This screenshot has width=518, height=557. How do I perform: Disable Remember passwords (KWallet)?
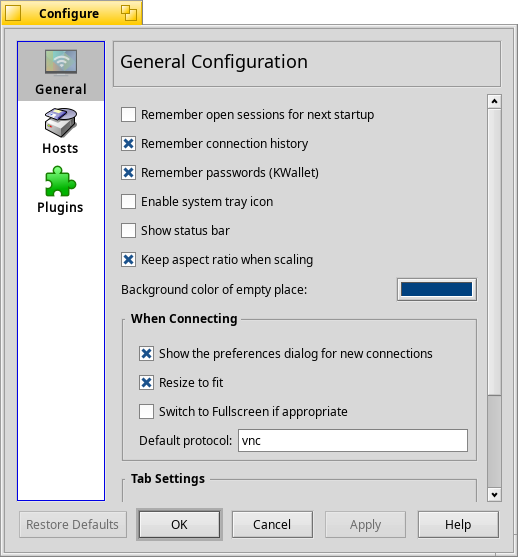tap(128, 173)
